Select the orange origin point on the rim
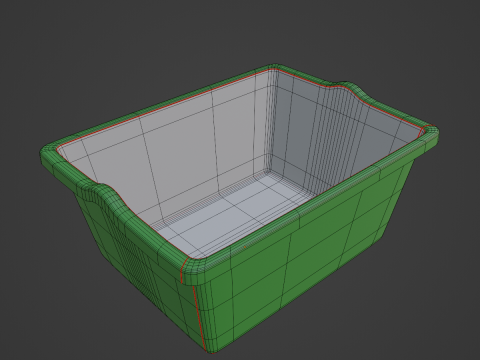The height and width of the screenshot is (360, 480). pyautogui.click(x=245, y=247)
